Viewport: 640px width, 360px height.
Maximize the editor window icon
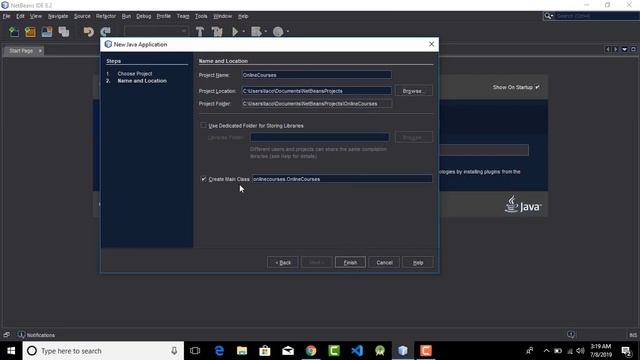point(633,49)
